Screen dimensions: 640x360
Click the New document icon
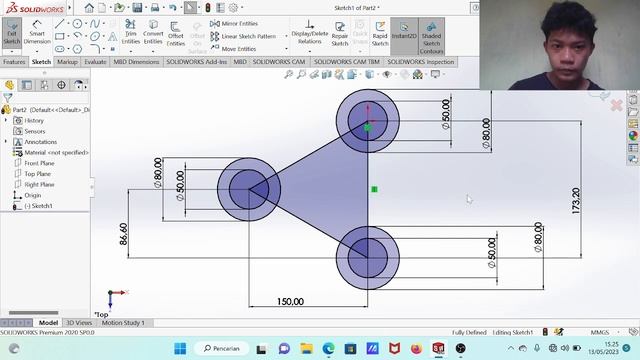[x=102, y=7]
